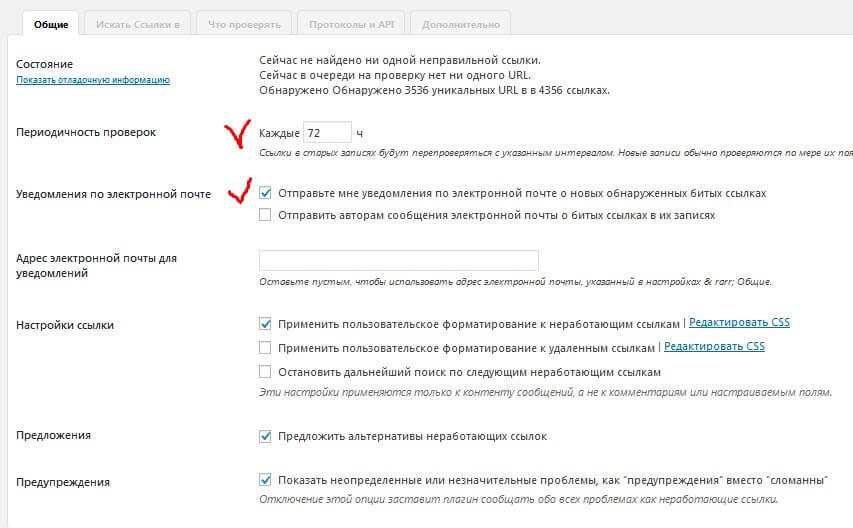Click the empty notification email address field
The height and width of the screenshot is (528, 853).
398,260
